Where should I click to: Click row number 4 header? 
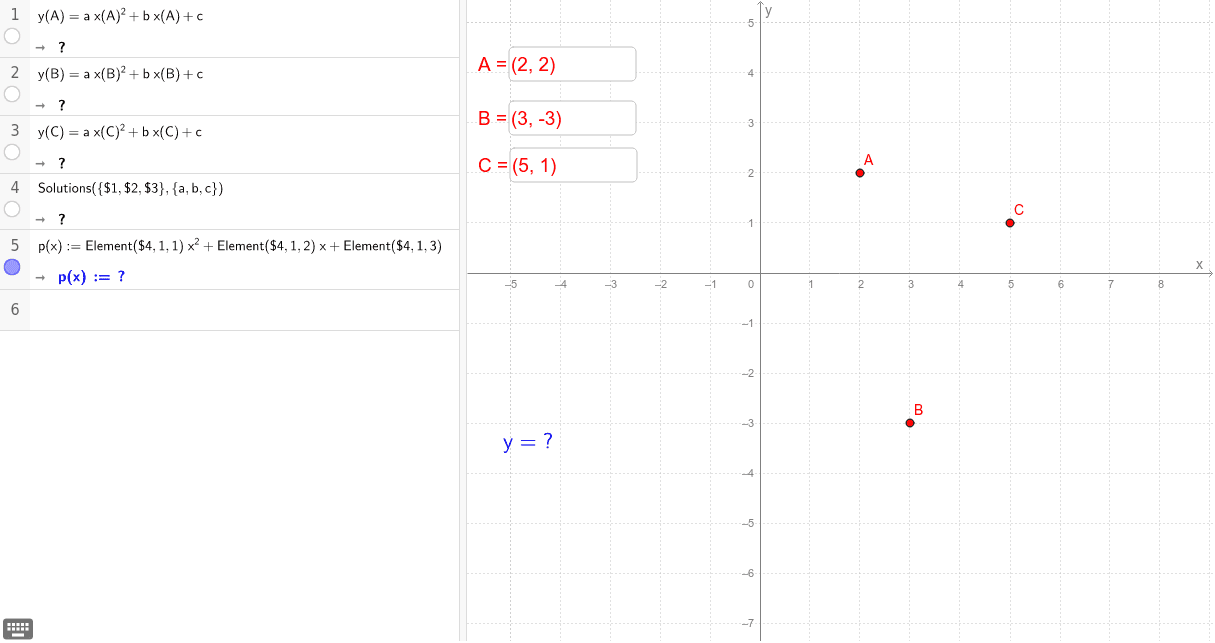coord(15,187)
